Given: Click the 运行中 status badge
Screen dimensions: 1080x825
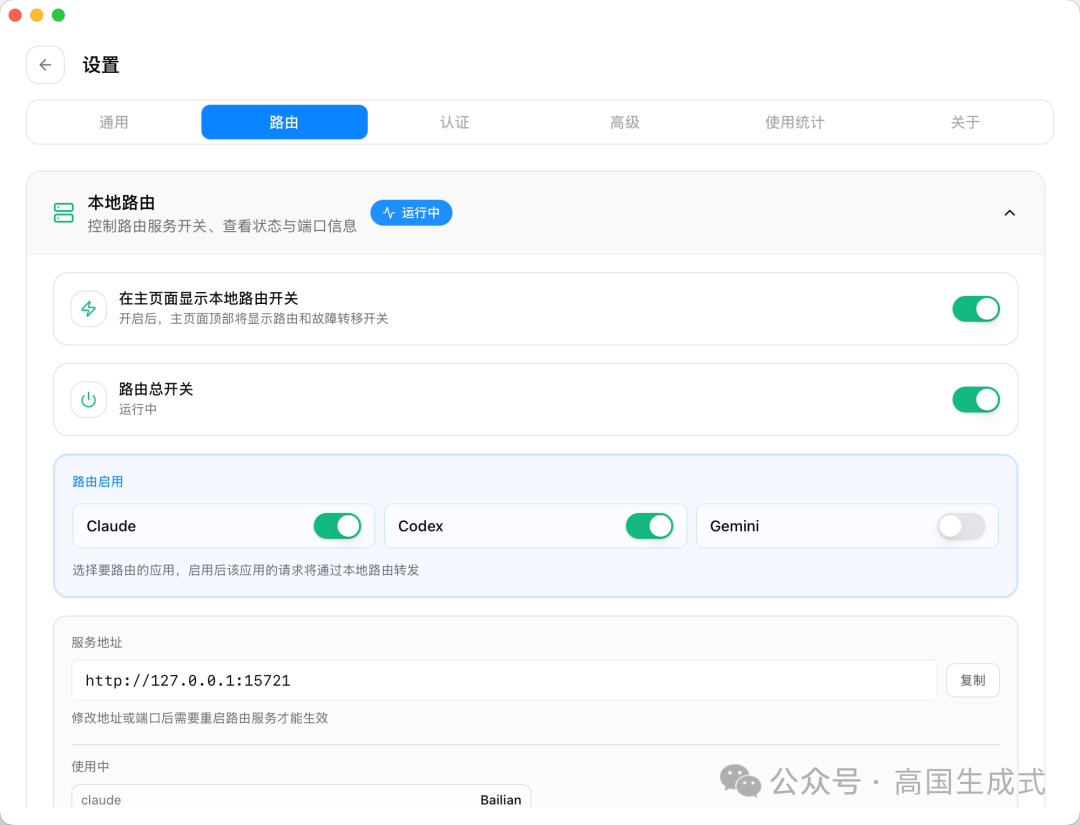Looking at the screenshot, I should coord(411,213).
